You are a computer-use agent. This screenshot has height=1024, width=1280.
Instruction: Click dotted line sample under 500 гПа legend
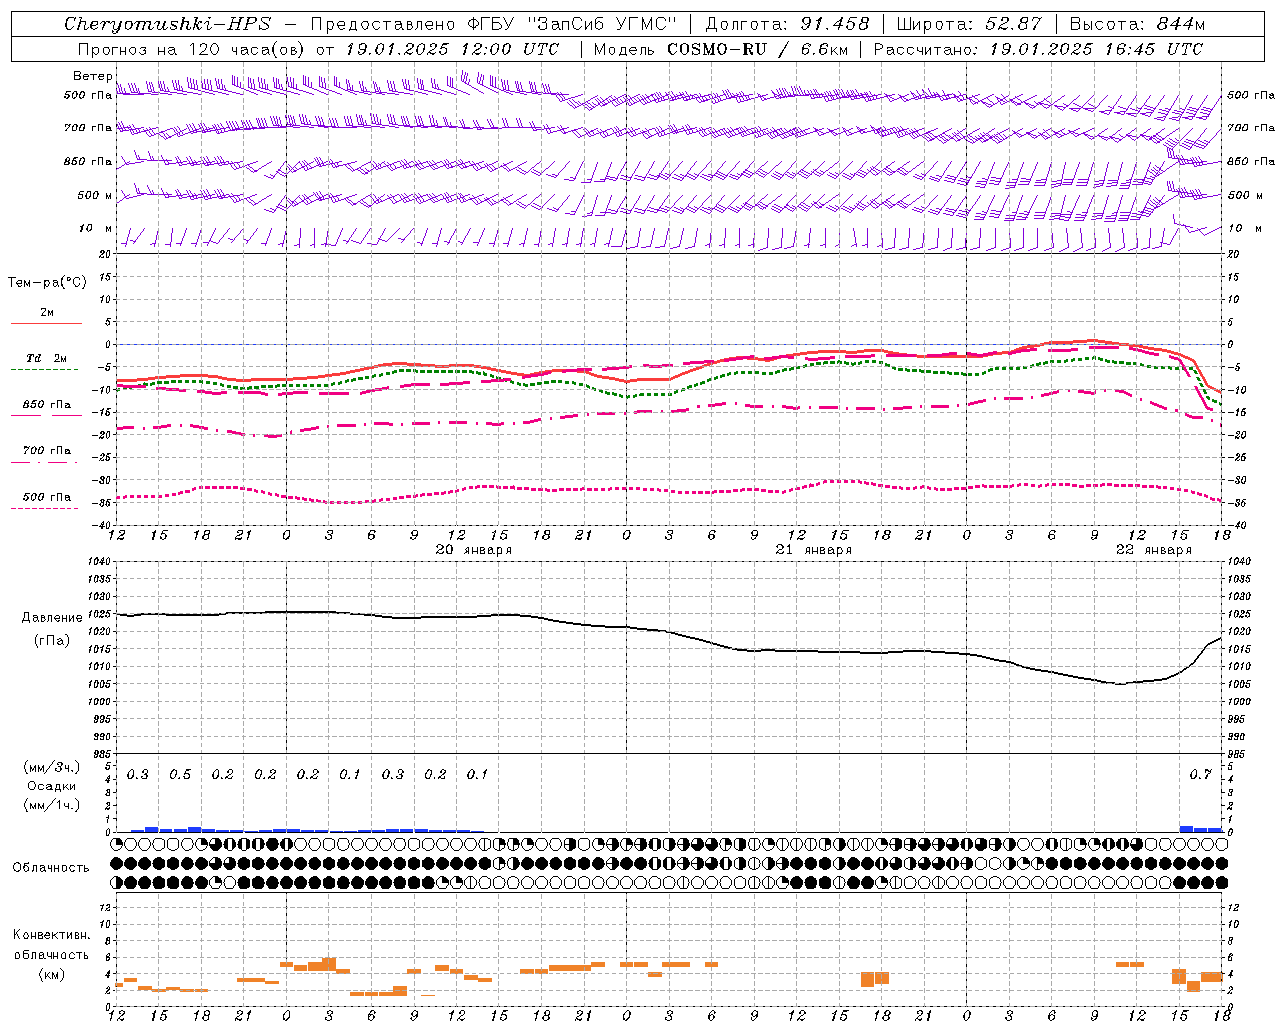46,508
